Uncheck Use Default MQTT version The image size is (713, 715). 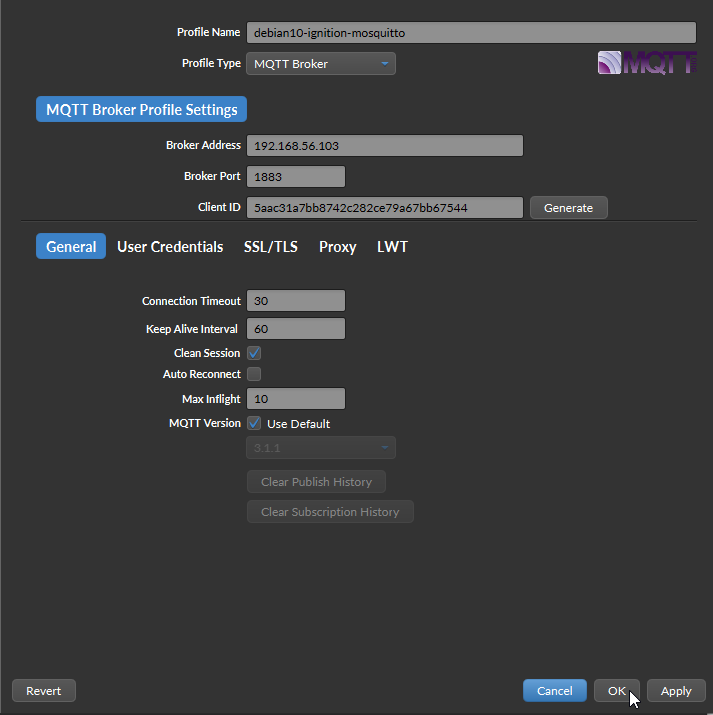pyautogui.click(x=254, y=423)
